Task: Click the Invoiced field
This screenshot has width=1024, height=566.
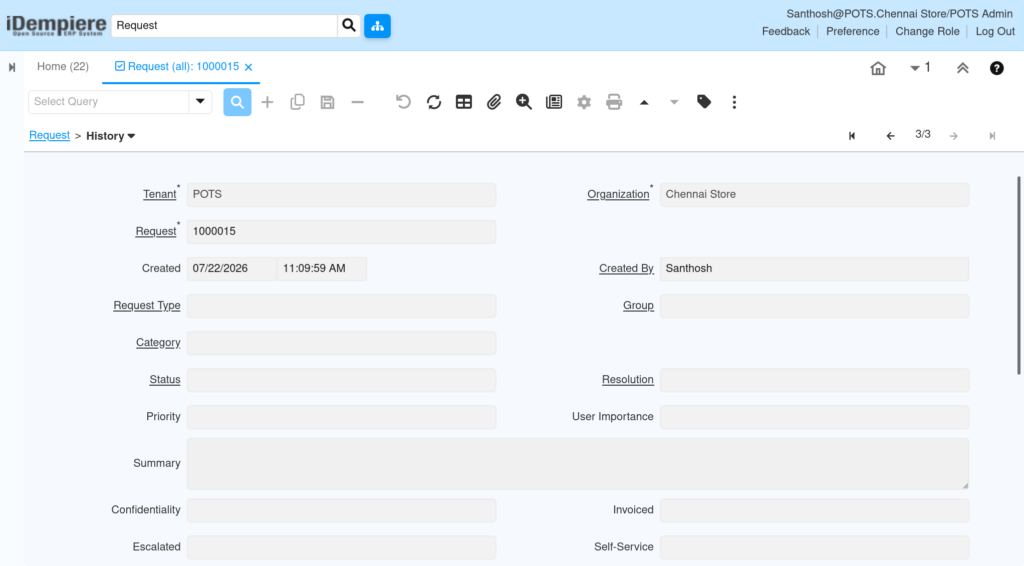Action: [814, 511]
